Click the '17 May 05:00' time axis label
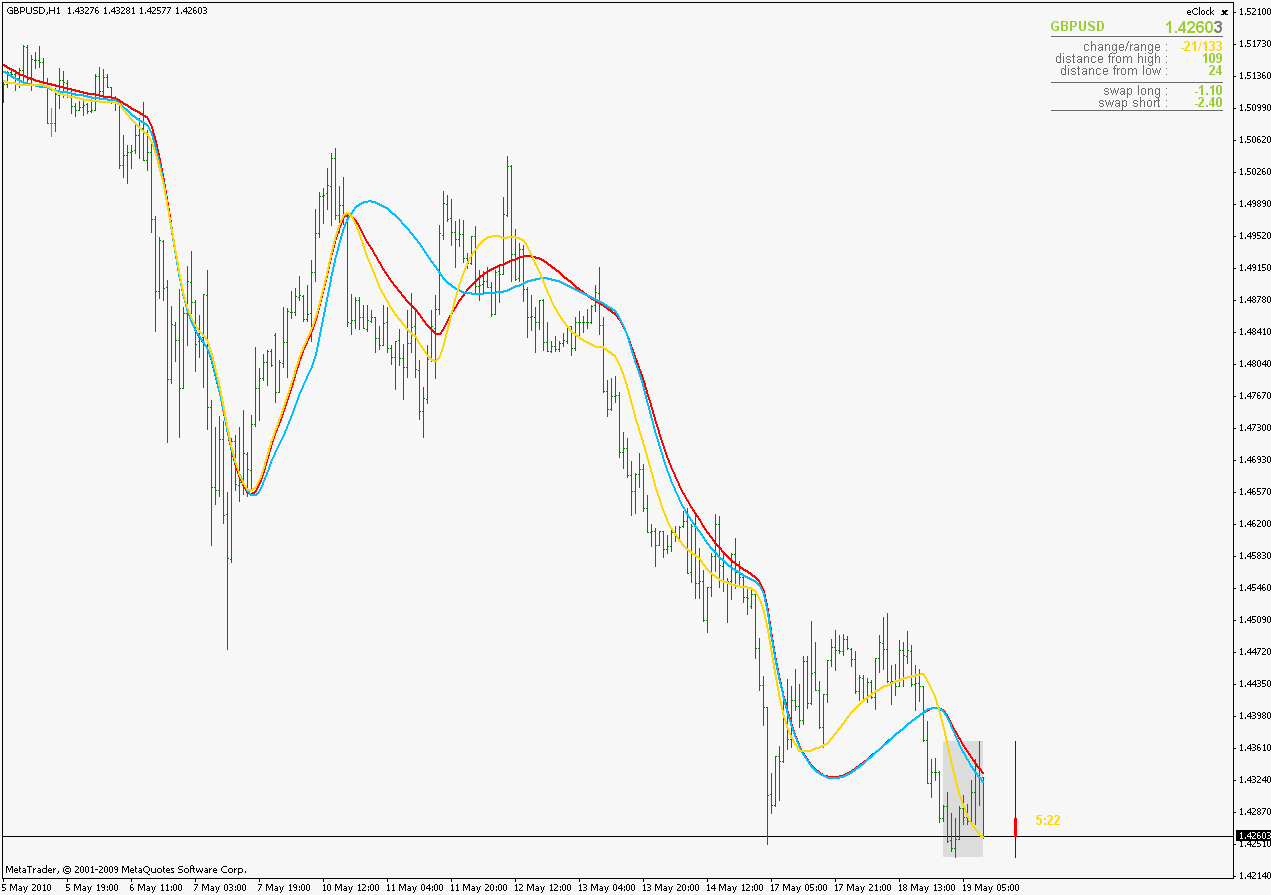 (798, 887)
